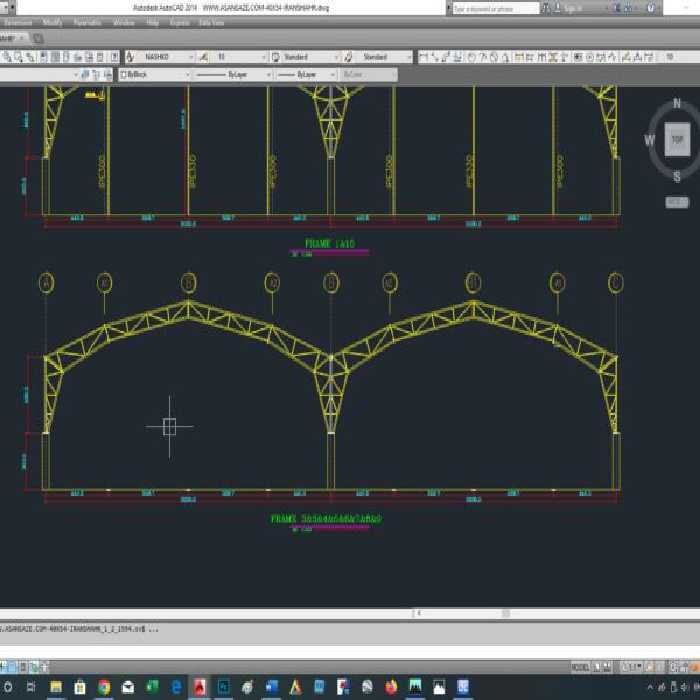Open Firefox from the taskbar
Image resolution: width=700 pixels, height=700 pixels.
pos(390,686)
